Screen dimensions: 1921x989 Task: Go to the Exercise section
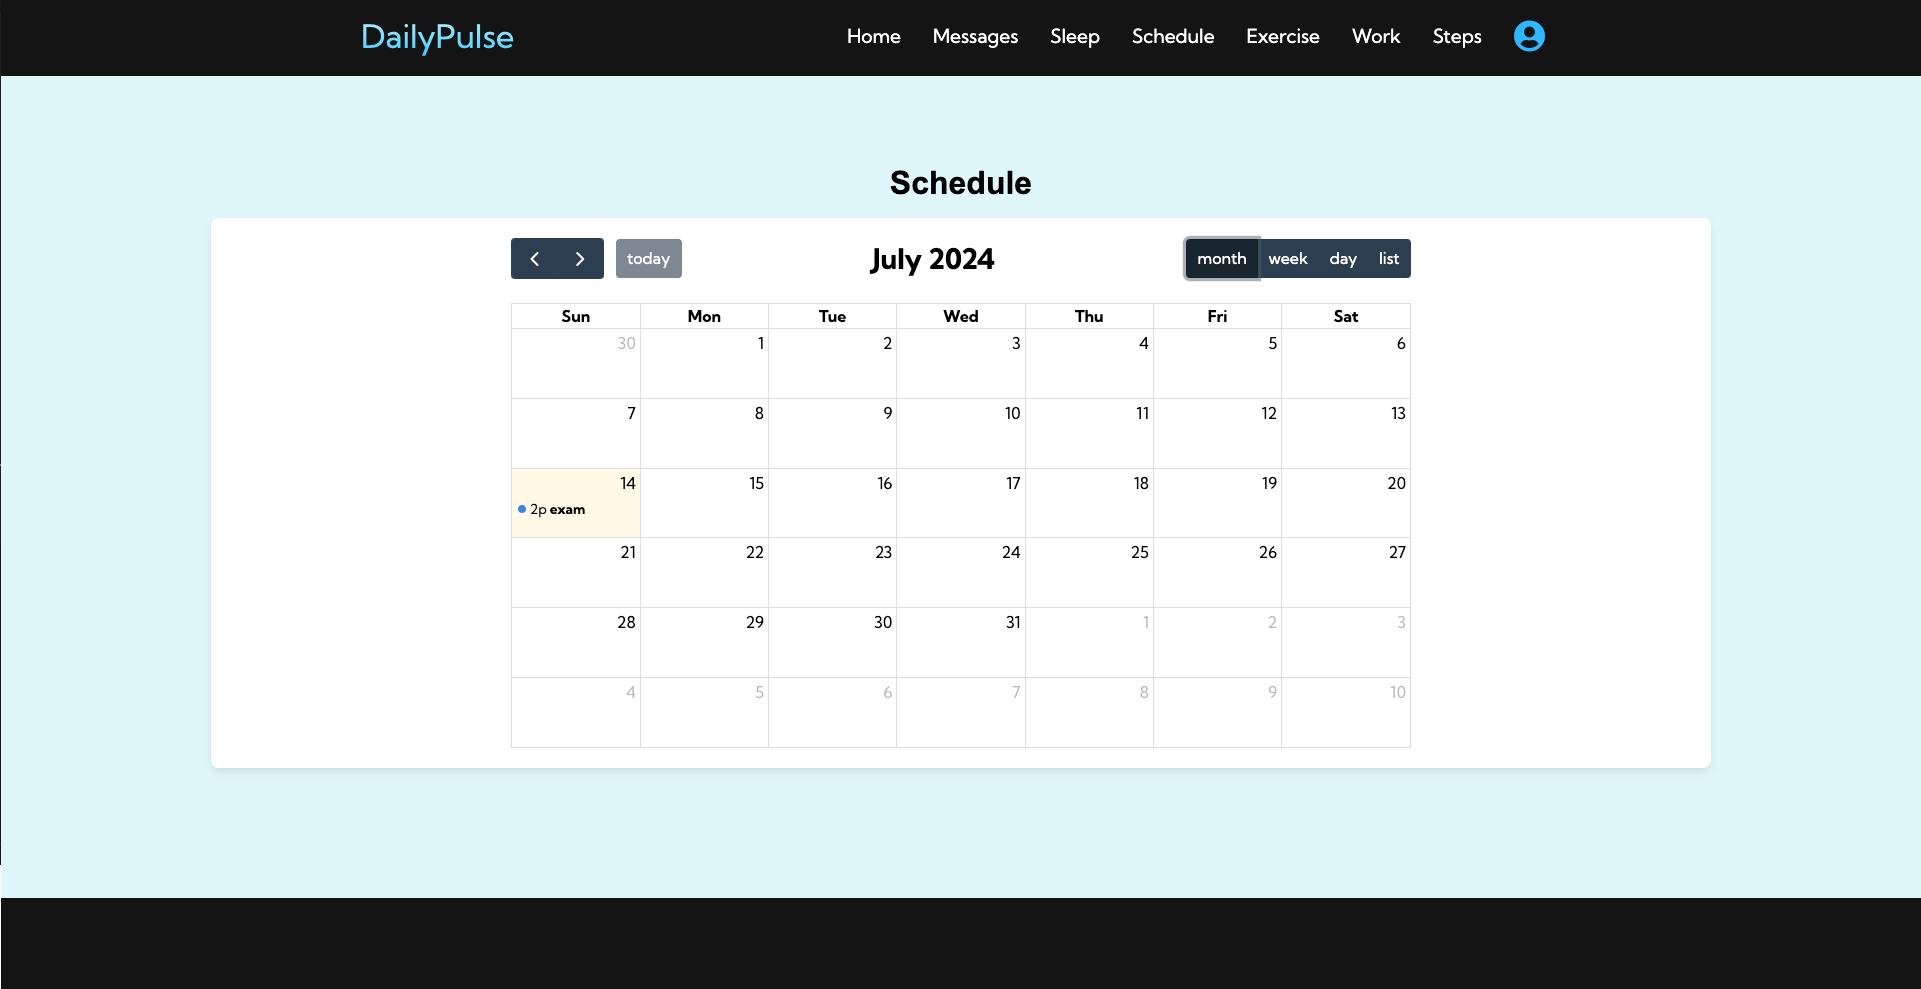pyautogui.click(x=1282, y=37)
